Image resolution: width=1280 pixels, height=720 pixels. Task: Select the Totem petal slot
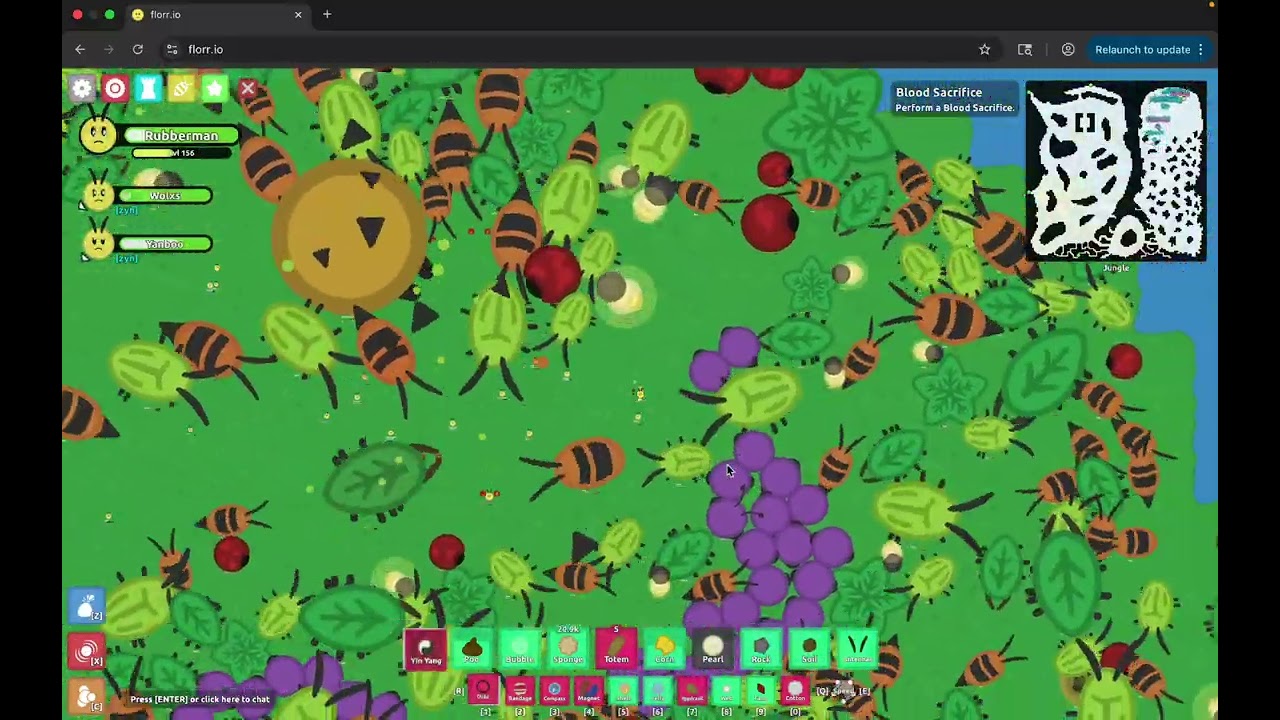point(616,648)
